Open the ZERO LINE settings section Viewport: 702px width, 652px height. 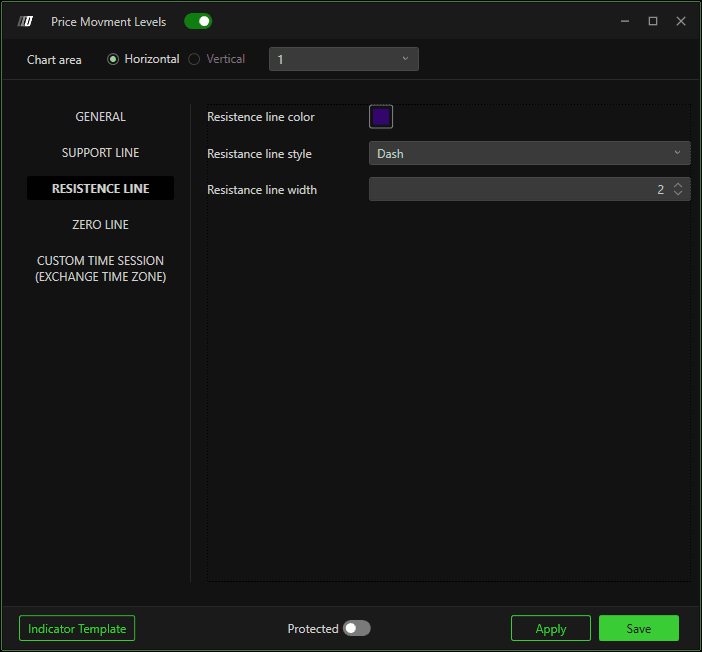100,224
